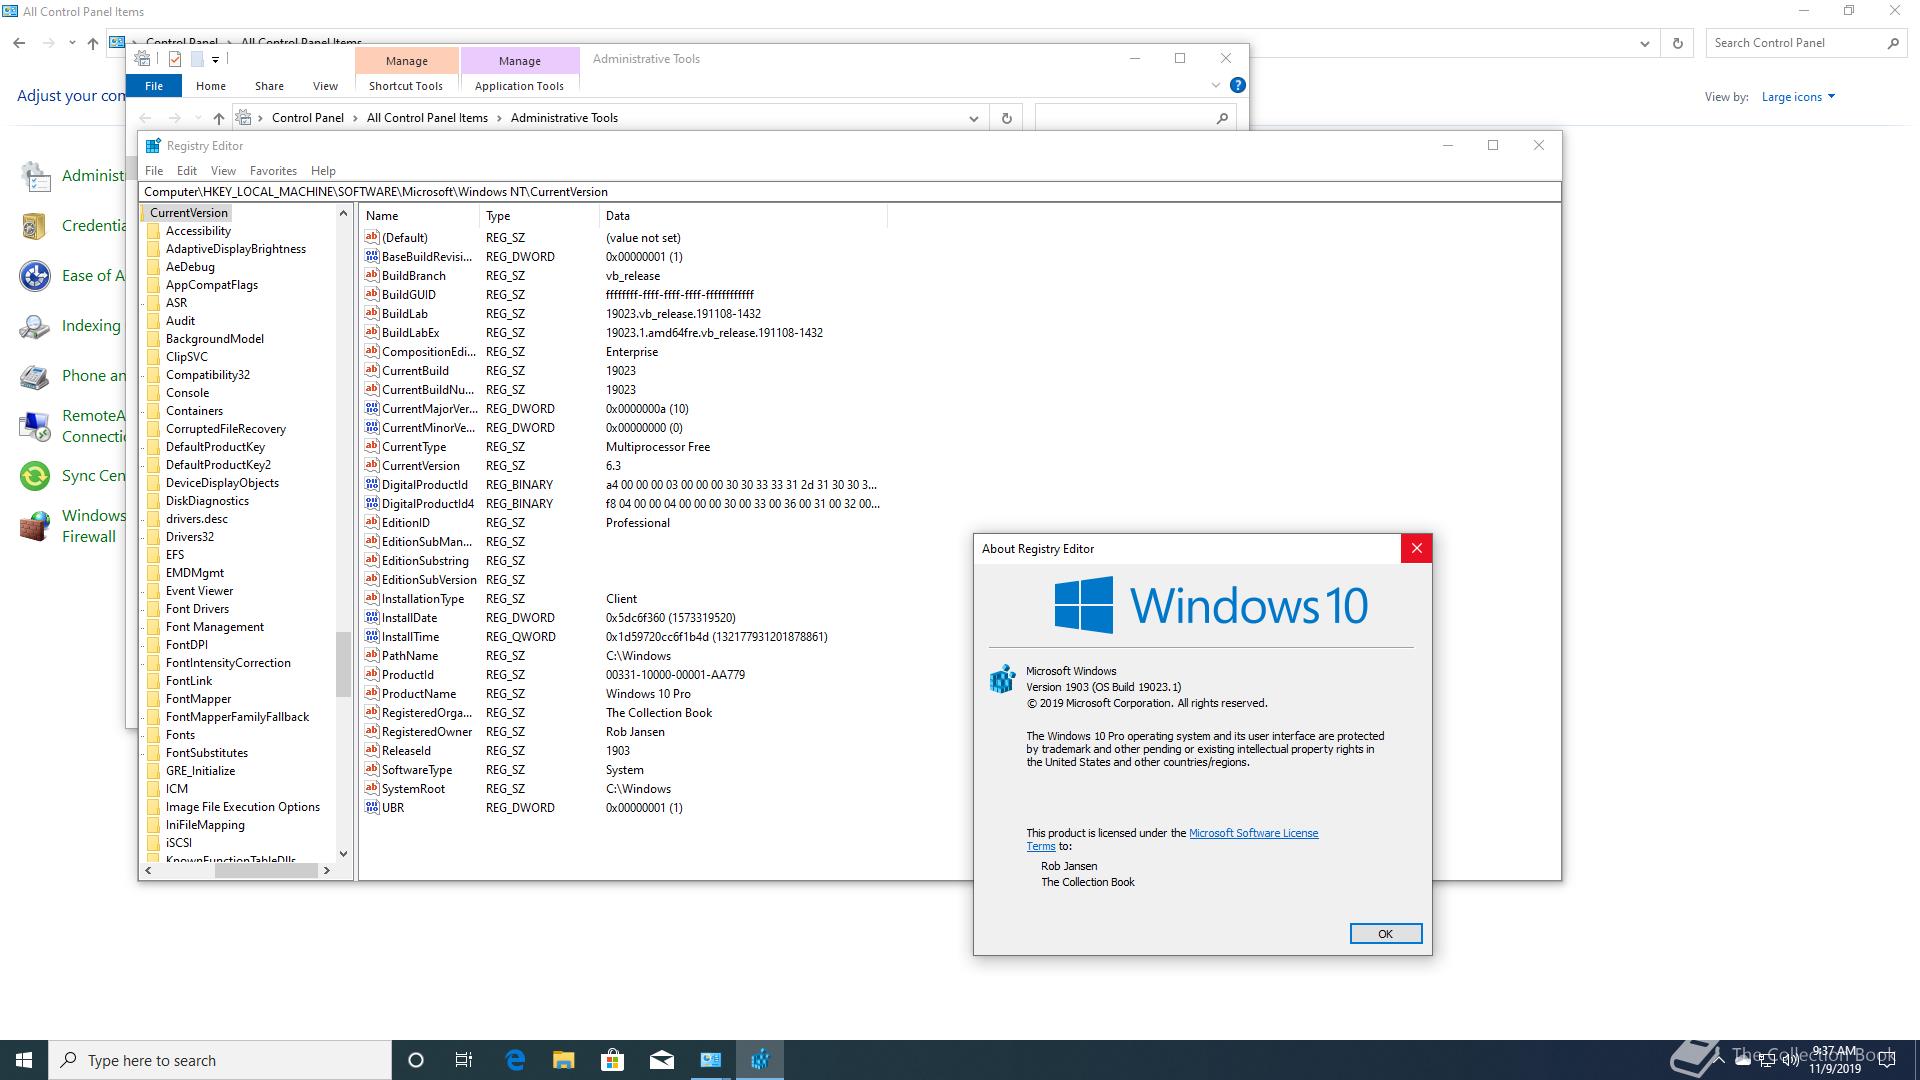The image size is (1920, 1080).
Task: Launch Microsoft Edge from taskbar
Action: pos(515,1060)
